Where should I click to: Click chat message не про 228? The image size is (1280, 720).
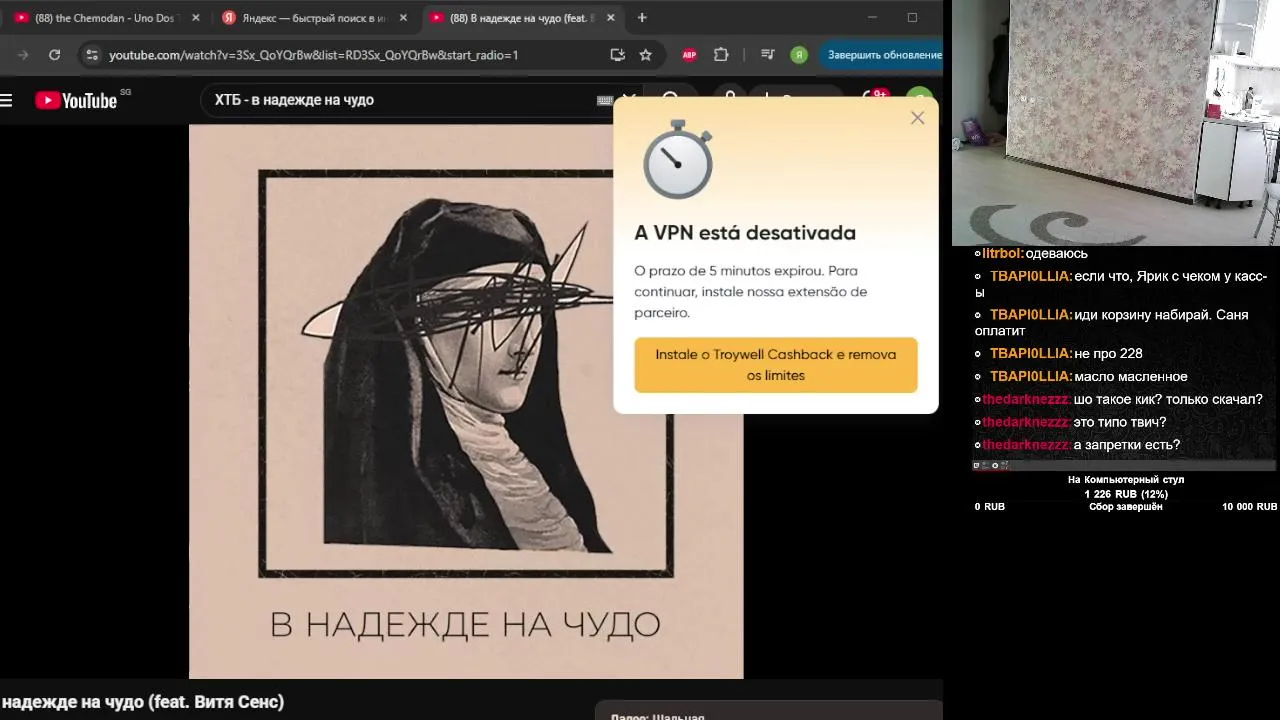click(x=1108, y=354)
